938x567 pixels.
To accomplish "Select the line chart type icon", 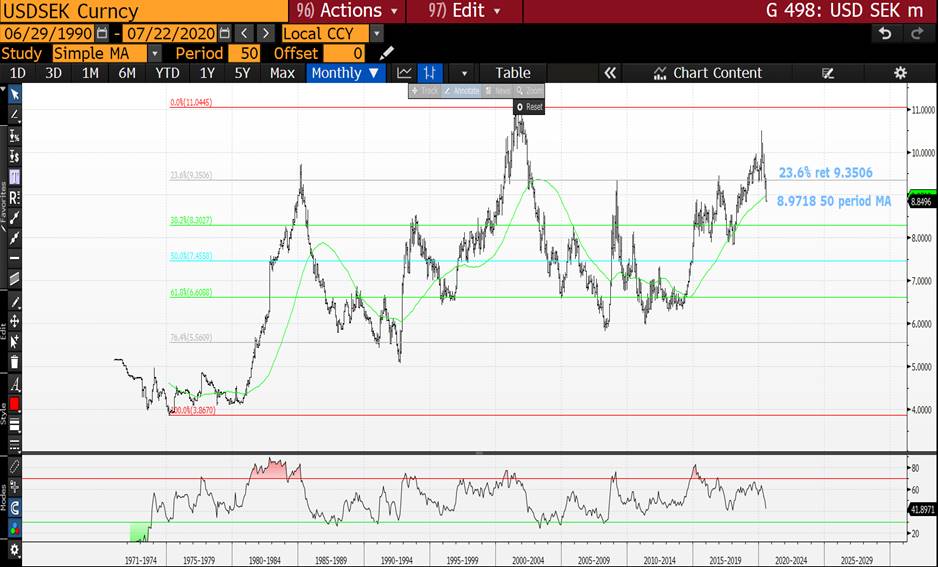I will tap(404, 73).
